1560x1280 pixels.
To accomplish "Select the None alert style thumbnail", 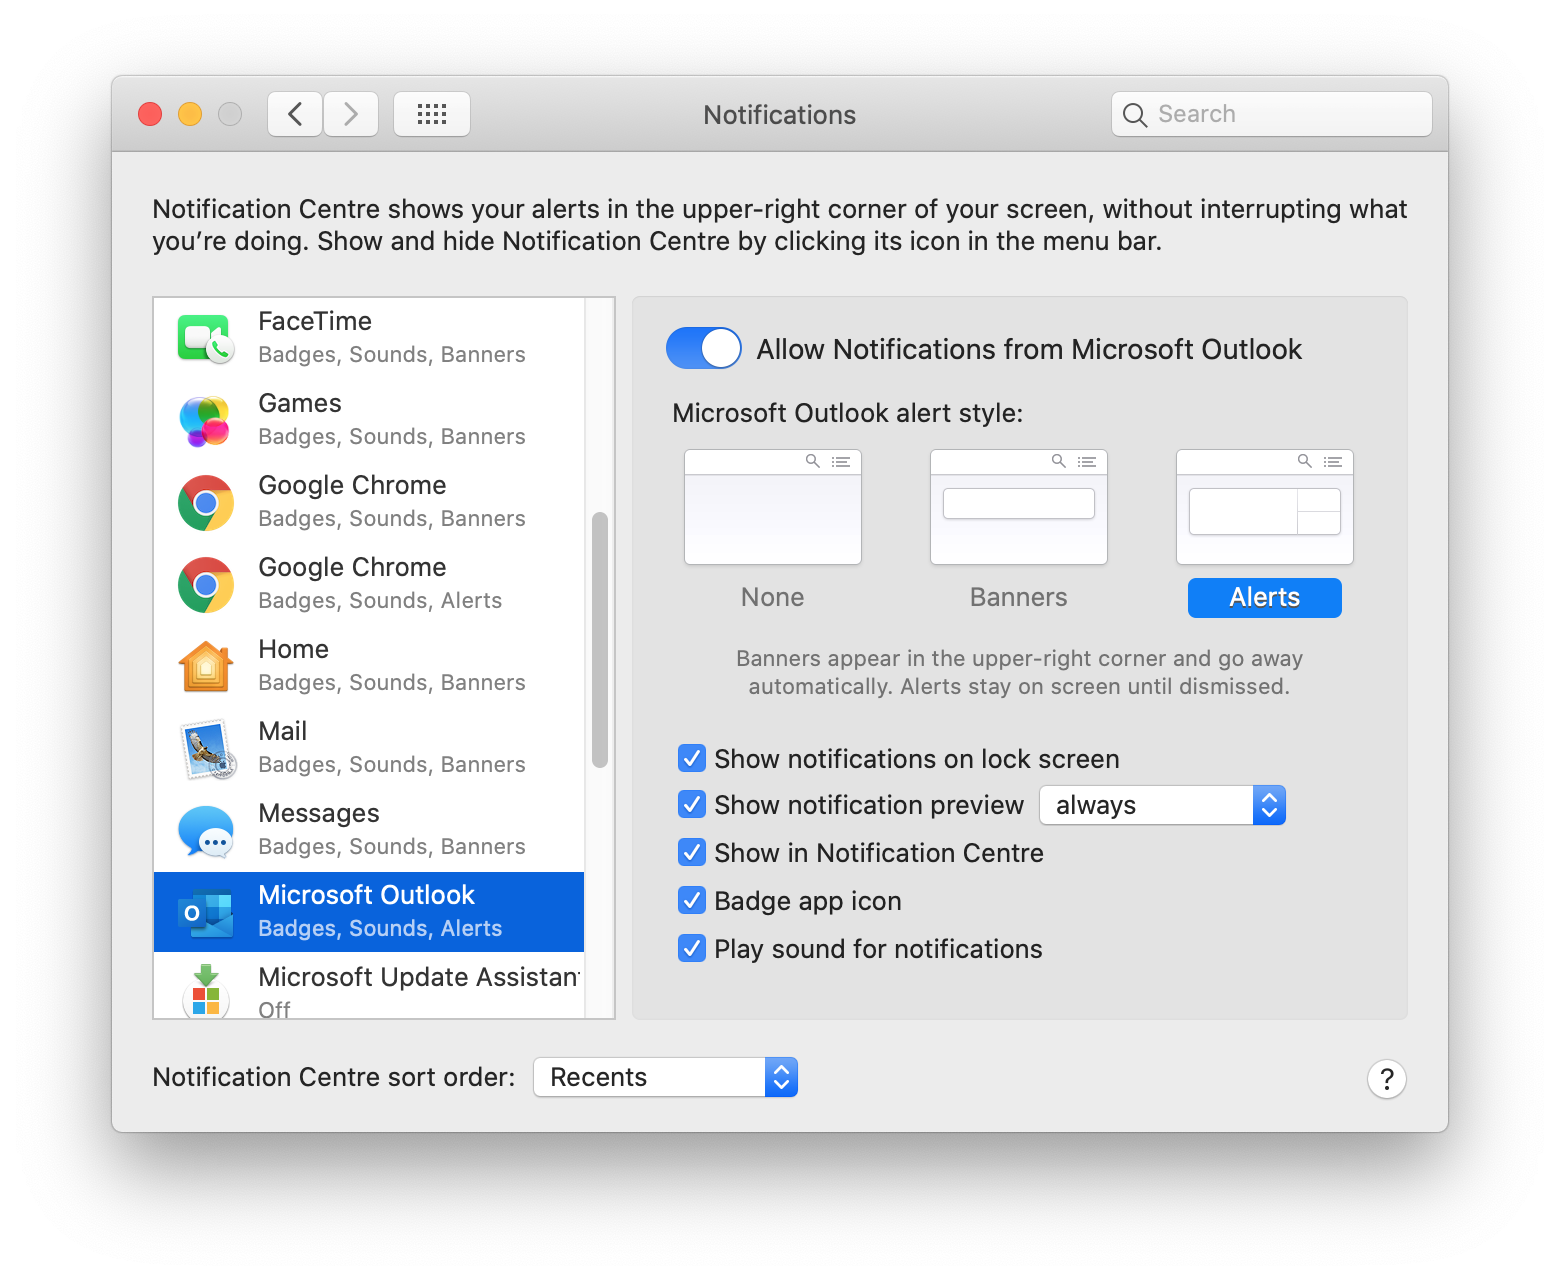I will [773, 507].
